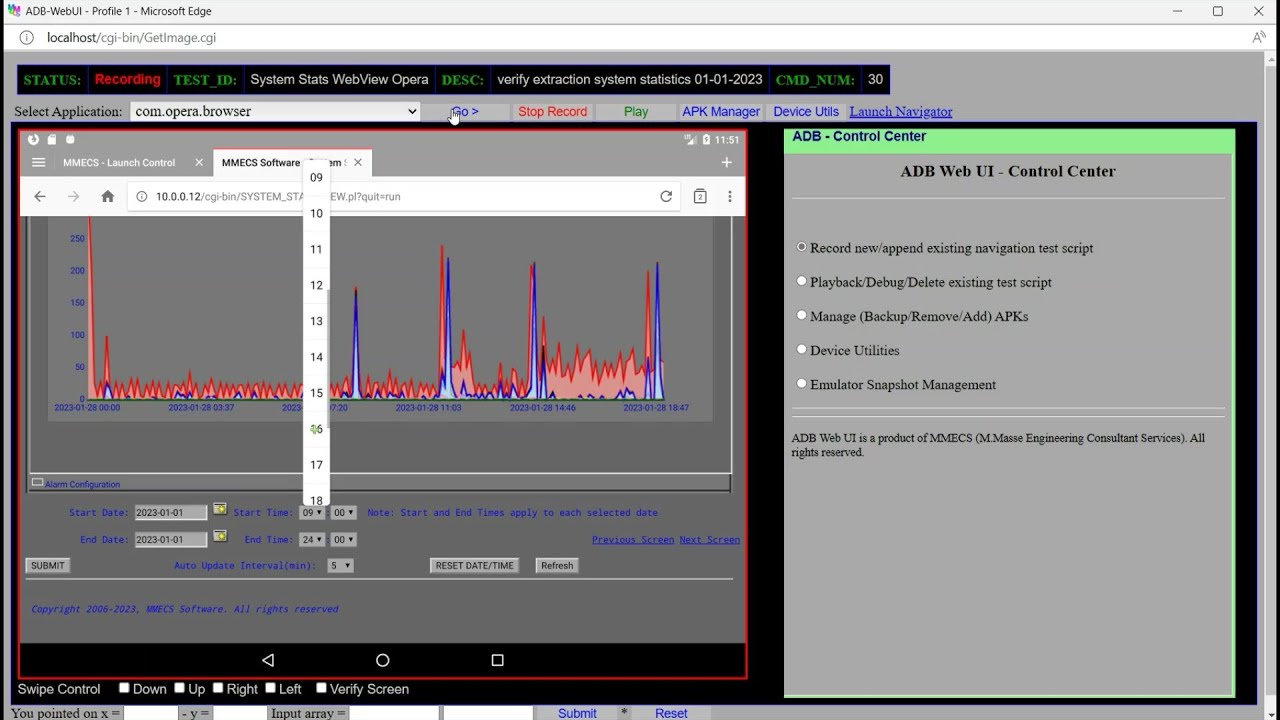
Task: Open the Opera tab switcher icon
Action: click(x=700, y=196)
